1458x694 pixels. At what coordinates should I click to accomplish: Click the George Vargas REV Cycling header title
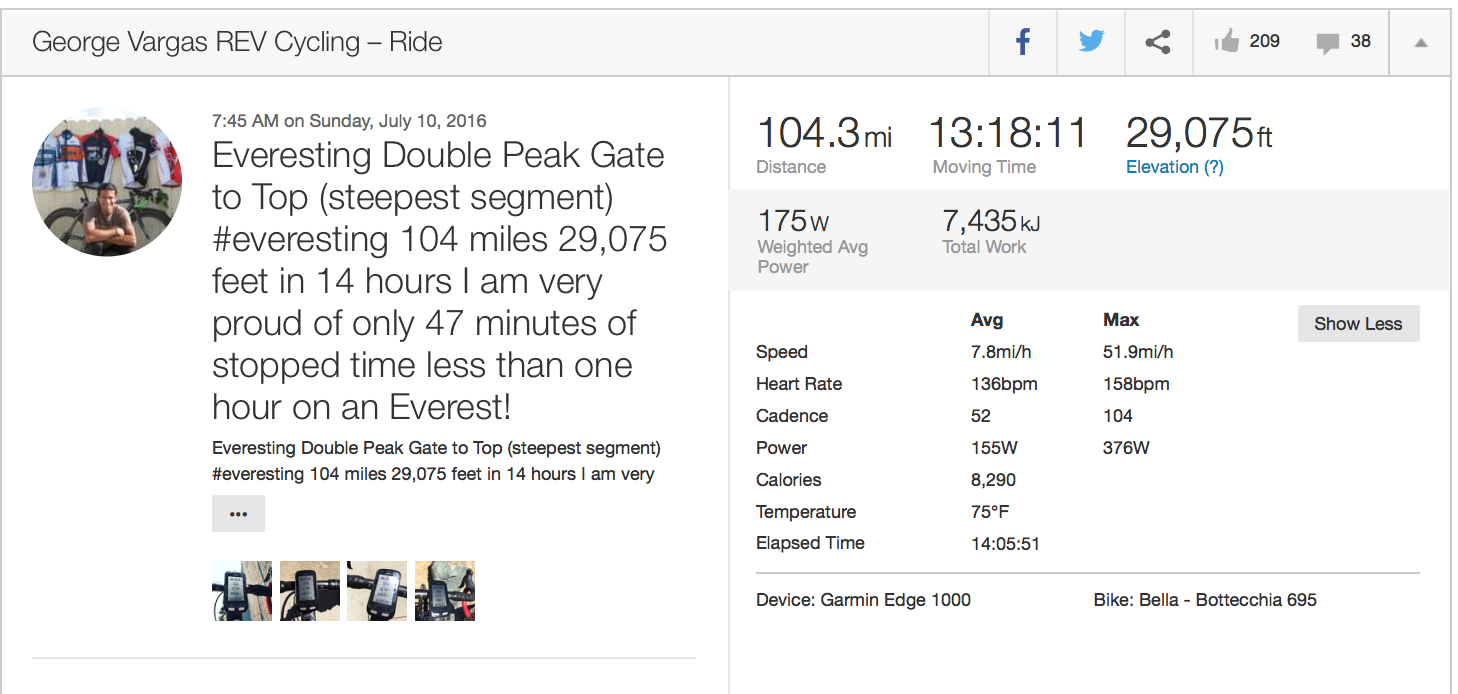pos(237,42)
